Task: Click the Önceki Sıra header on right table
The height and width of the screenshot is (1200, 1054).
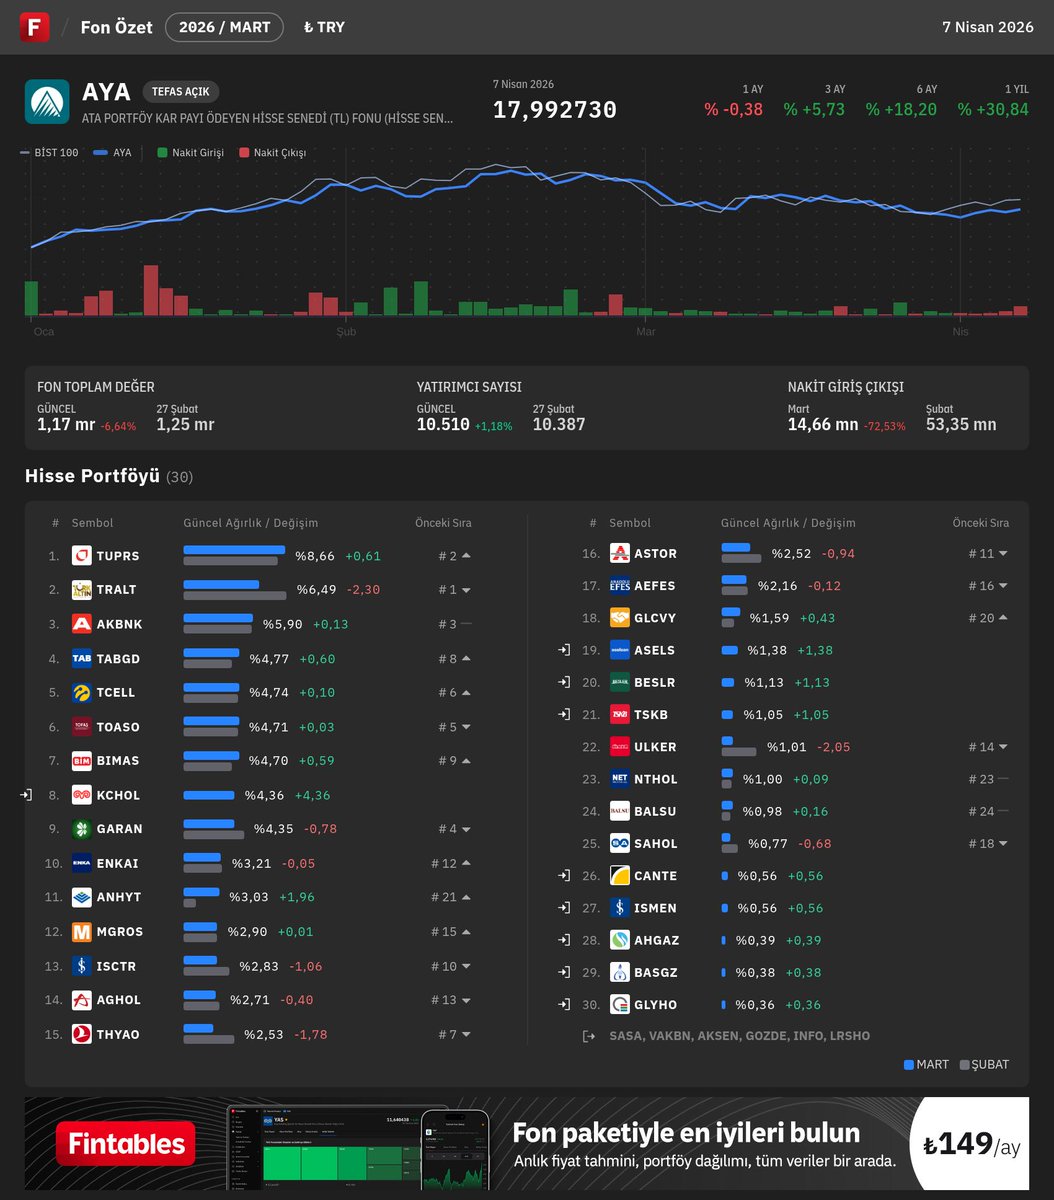Action: [980, 523]
